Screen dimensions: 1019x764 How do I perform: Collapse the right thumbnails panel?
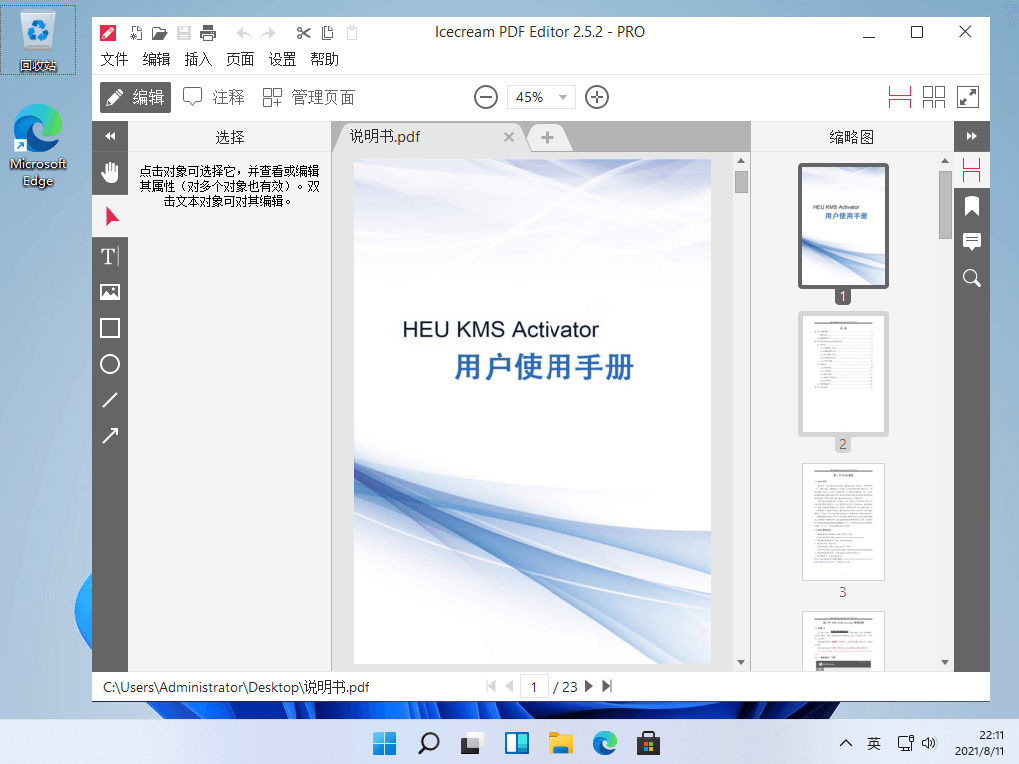coord(971,137)
